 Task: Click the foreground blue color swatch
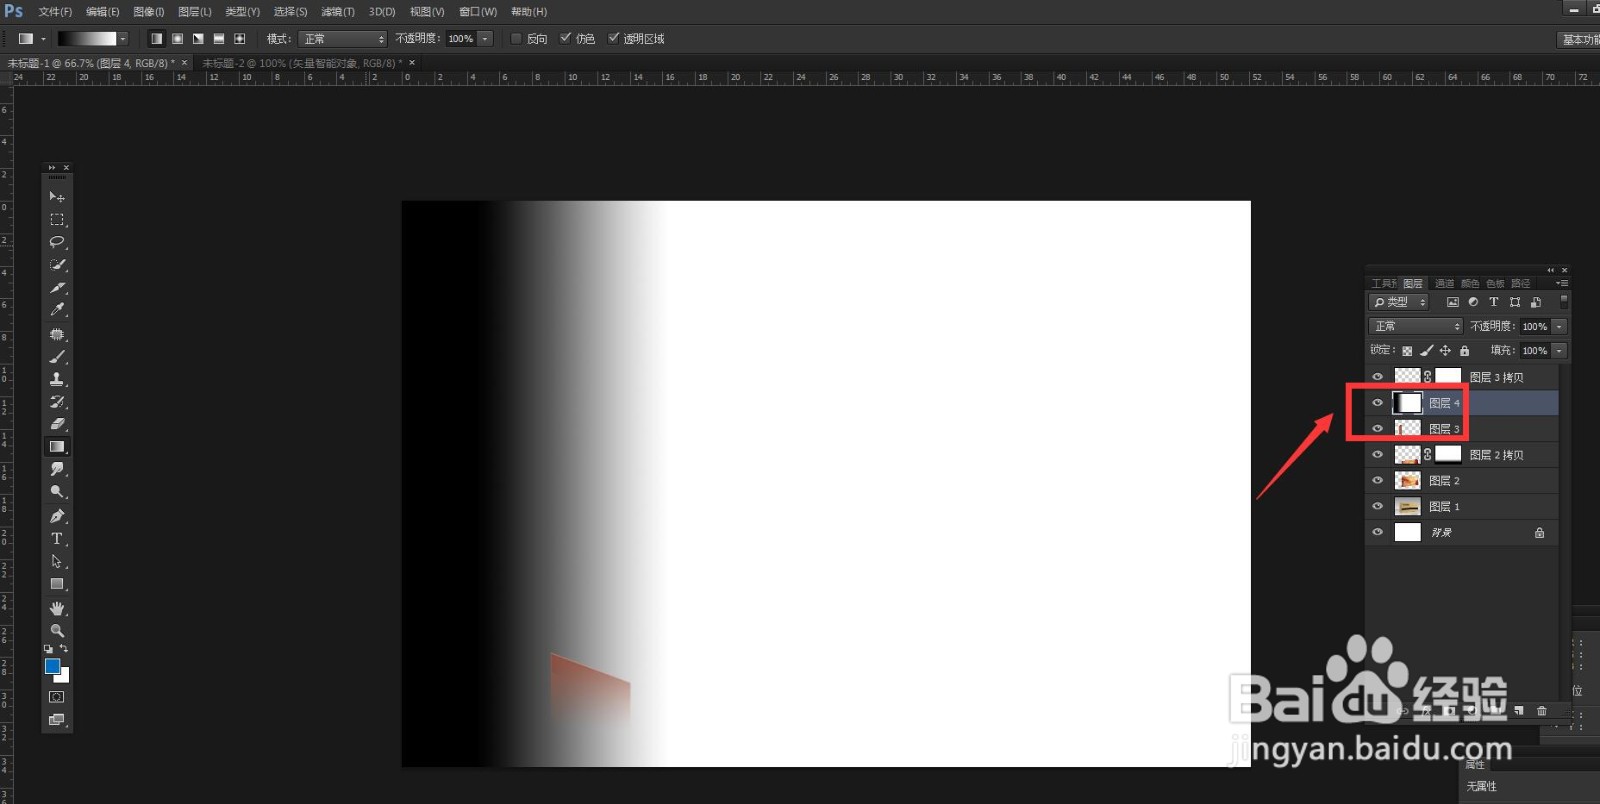coord(52,666)
